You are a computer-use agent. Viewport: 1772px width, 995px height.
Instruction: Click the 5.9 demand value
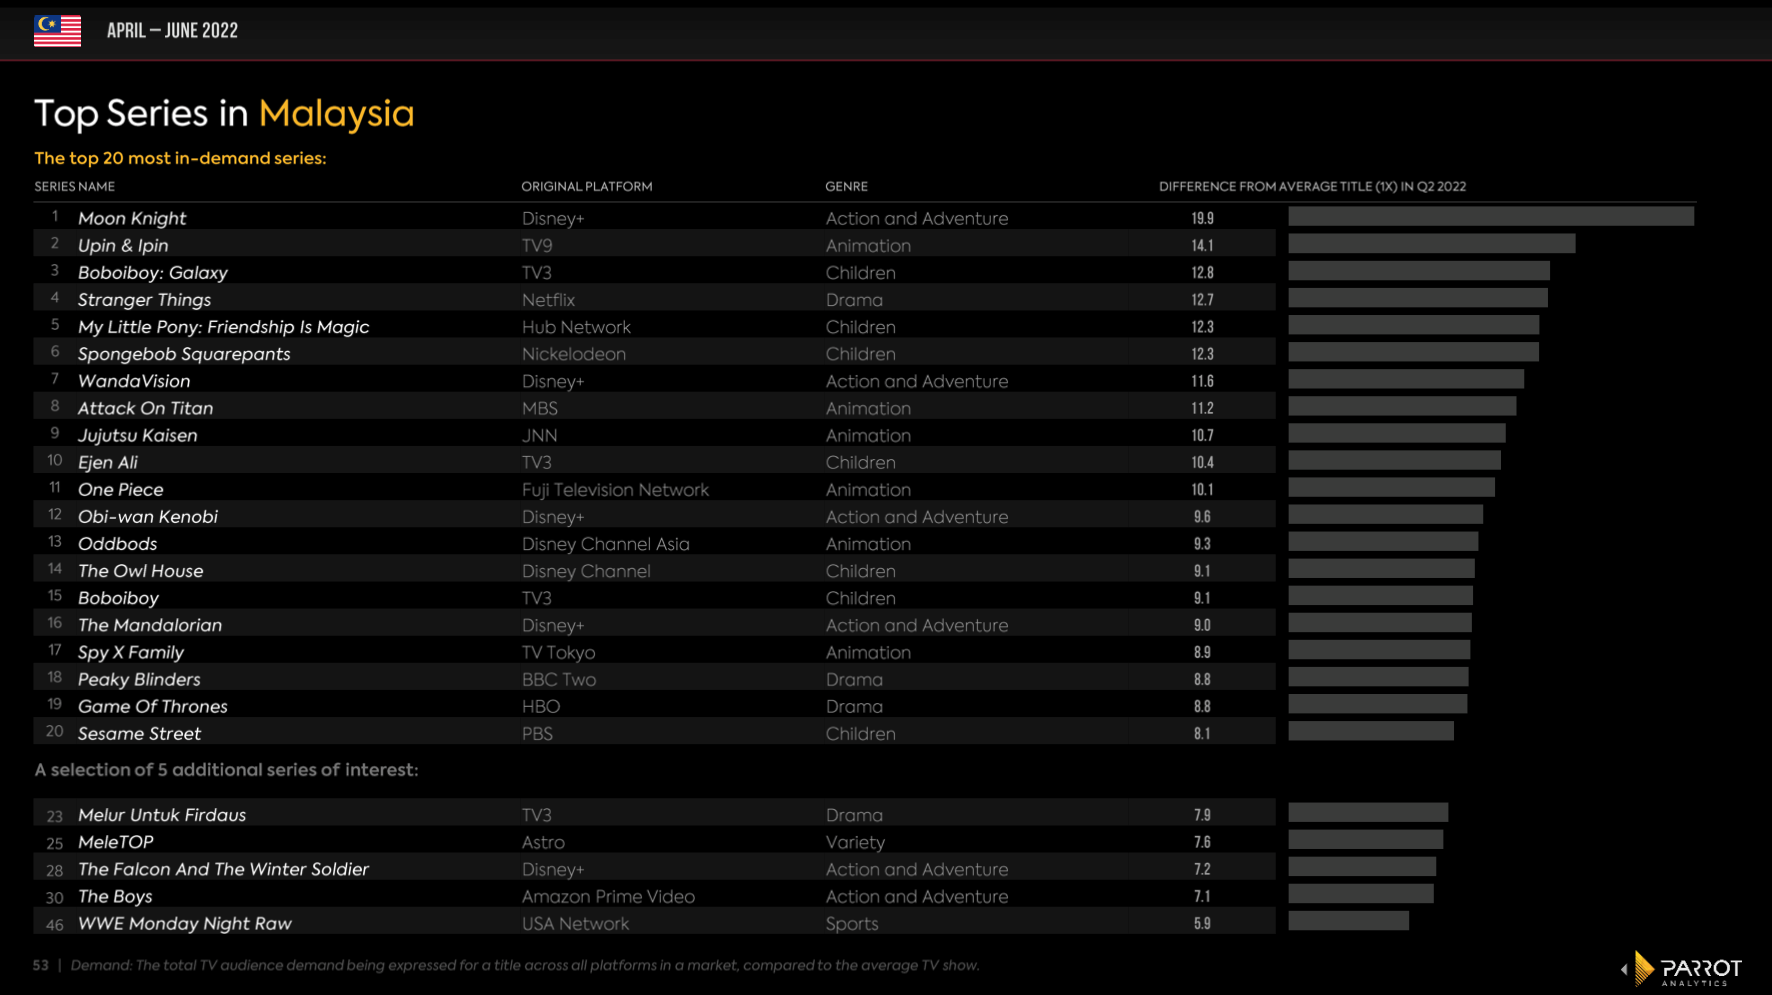tap(1202, 923)
